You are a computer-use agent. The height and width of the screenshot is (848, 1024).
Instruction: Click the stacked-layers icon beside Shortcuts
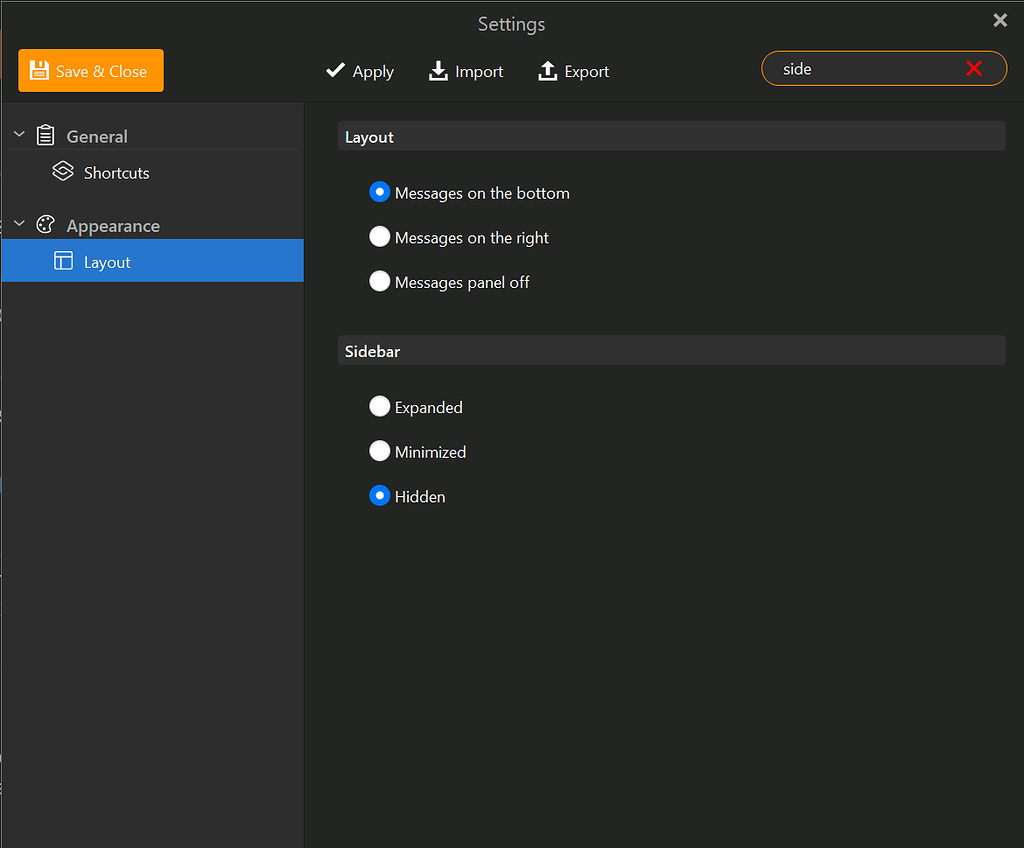[62, 172]
